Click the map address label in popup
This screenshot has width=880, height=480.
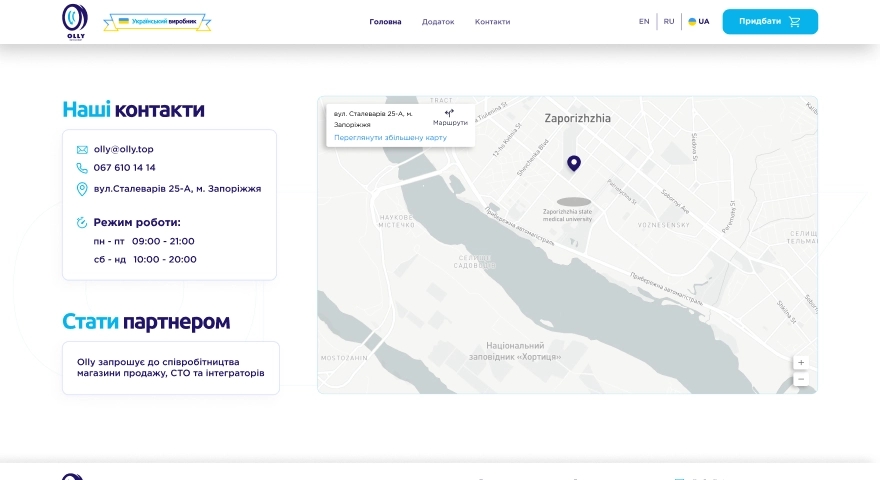coord(373,119)
